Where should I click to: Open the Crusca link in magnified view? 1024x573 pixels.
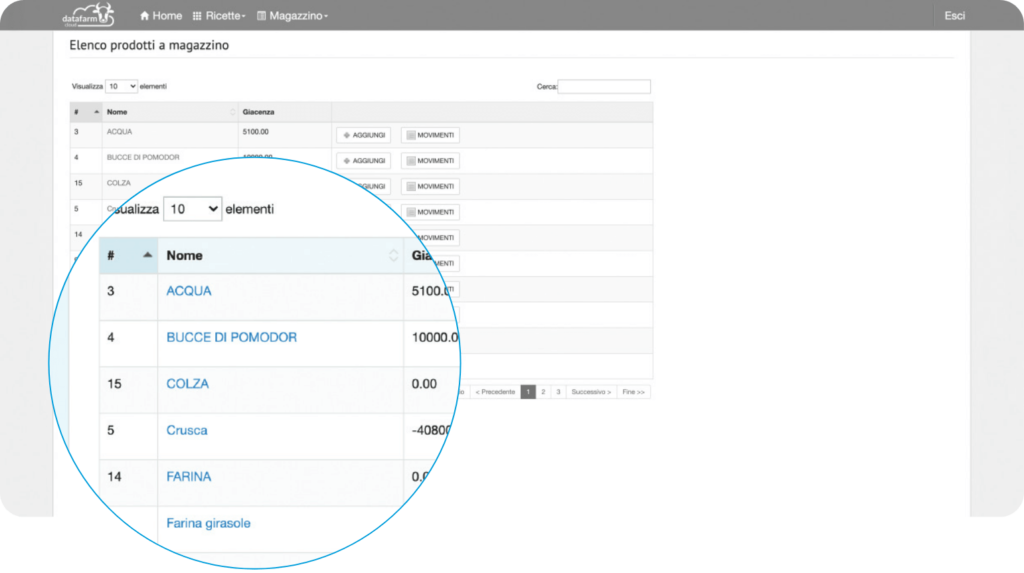pyautogui.click(x=187, y=431)
